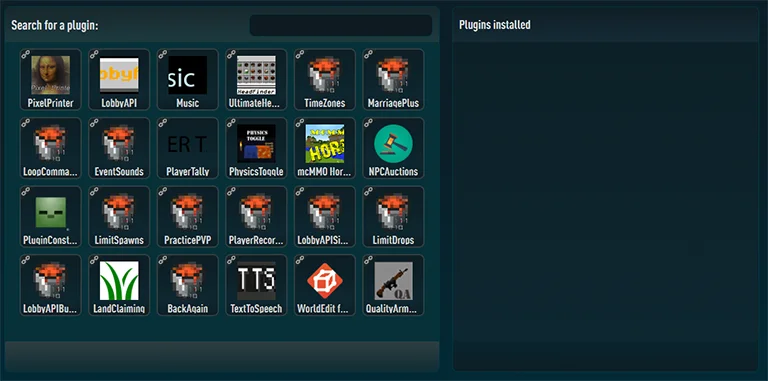Click the BackAgain plugin icon
The width and height of the screenshot is (768, 381).
pos(188,281)
